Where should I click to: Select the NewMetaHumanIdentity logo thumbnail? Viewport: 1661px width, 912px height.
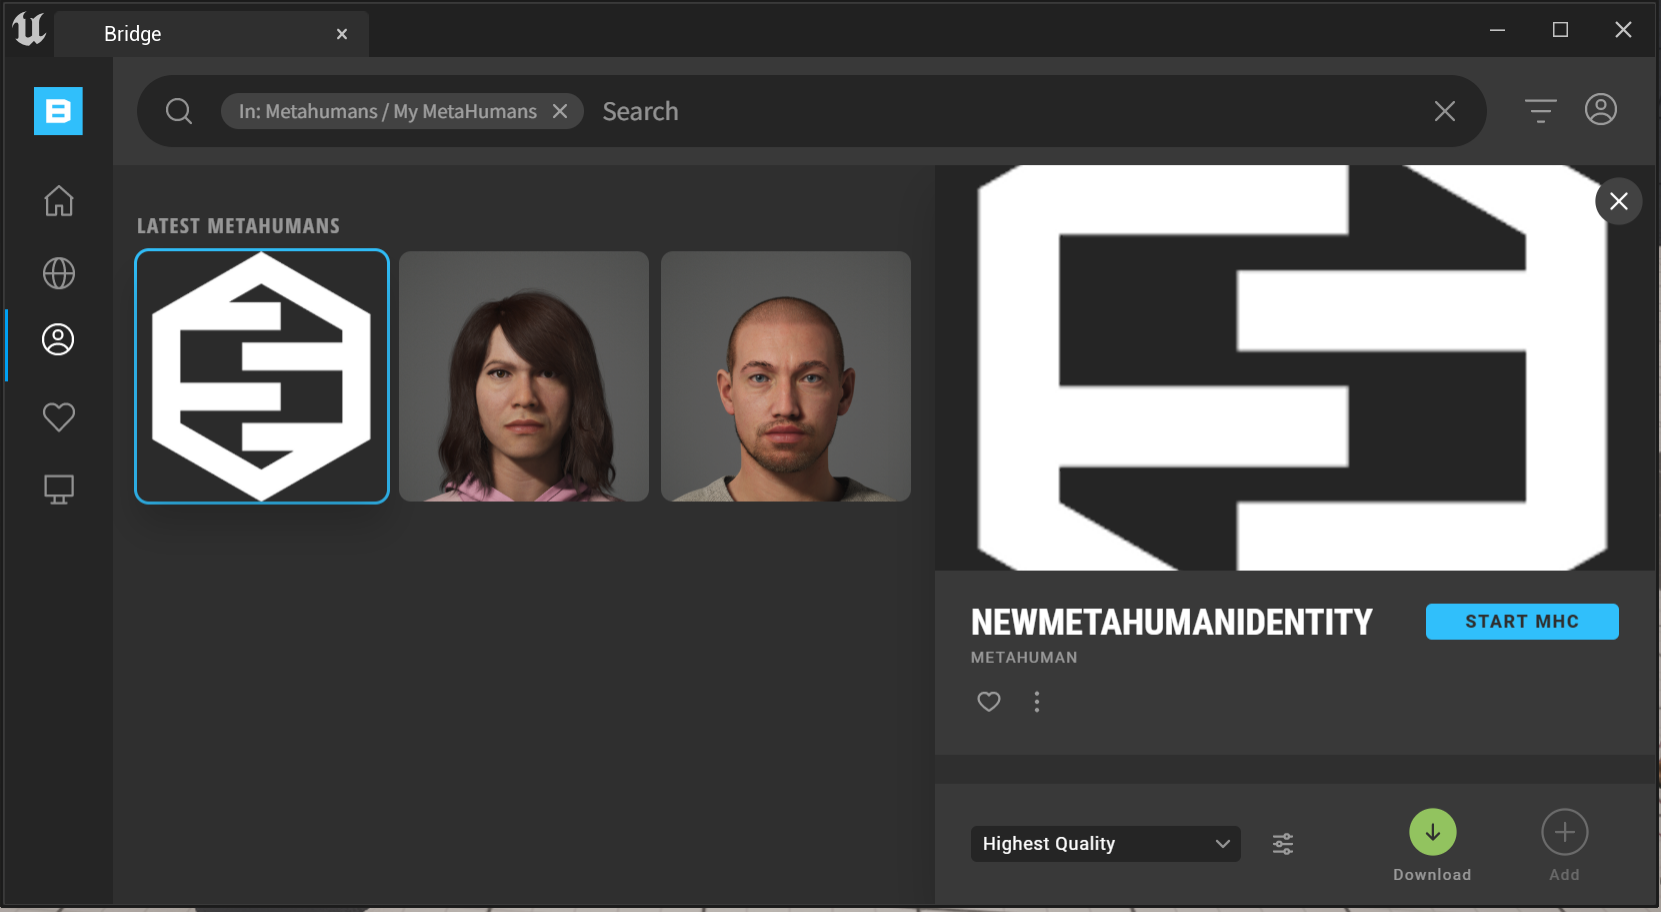point(262,376)
